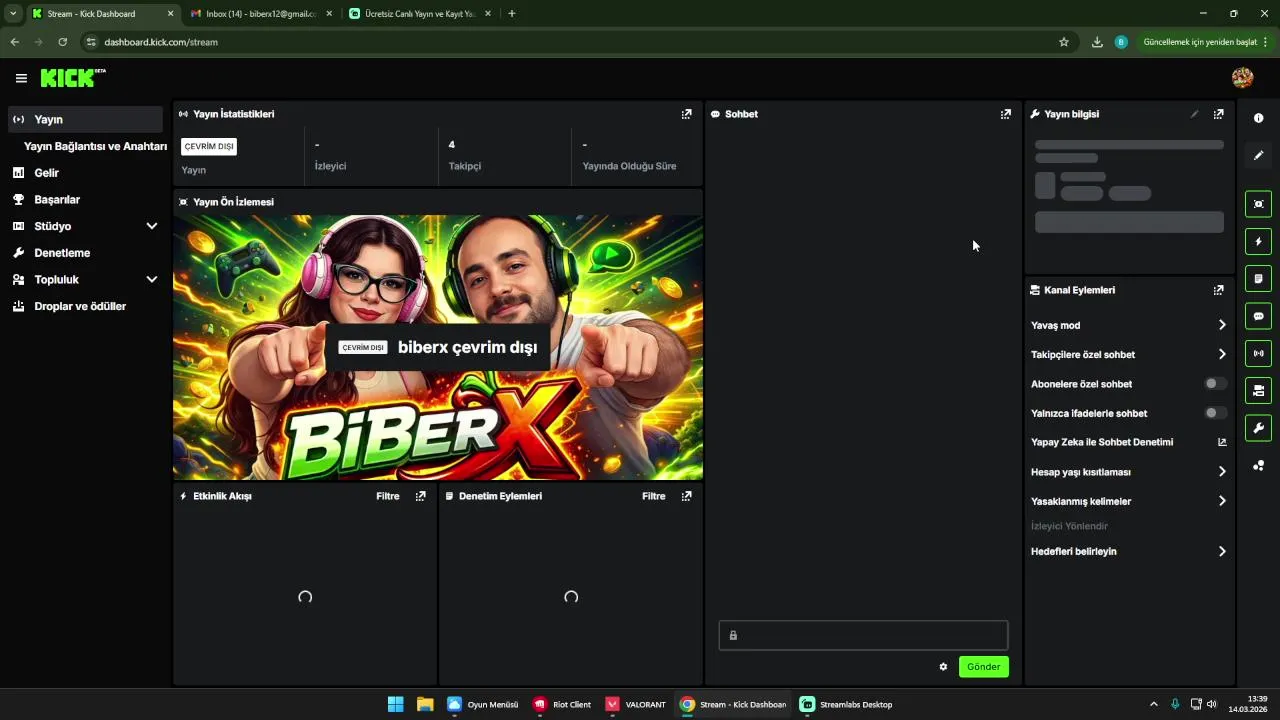Toggle the stream preview widget in the right sidebar
The image size is (1280, 720).
(1258, 204)
